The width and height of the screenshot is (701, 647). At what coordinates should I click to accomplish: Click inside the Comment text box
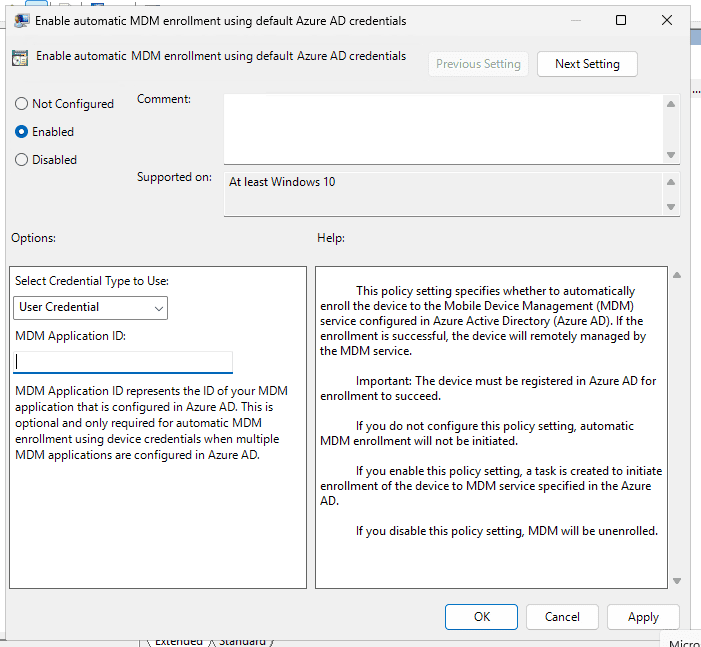click(x=443, y=129)
